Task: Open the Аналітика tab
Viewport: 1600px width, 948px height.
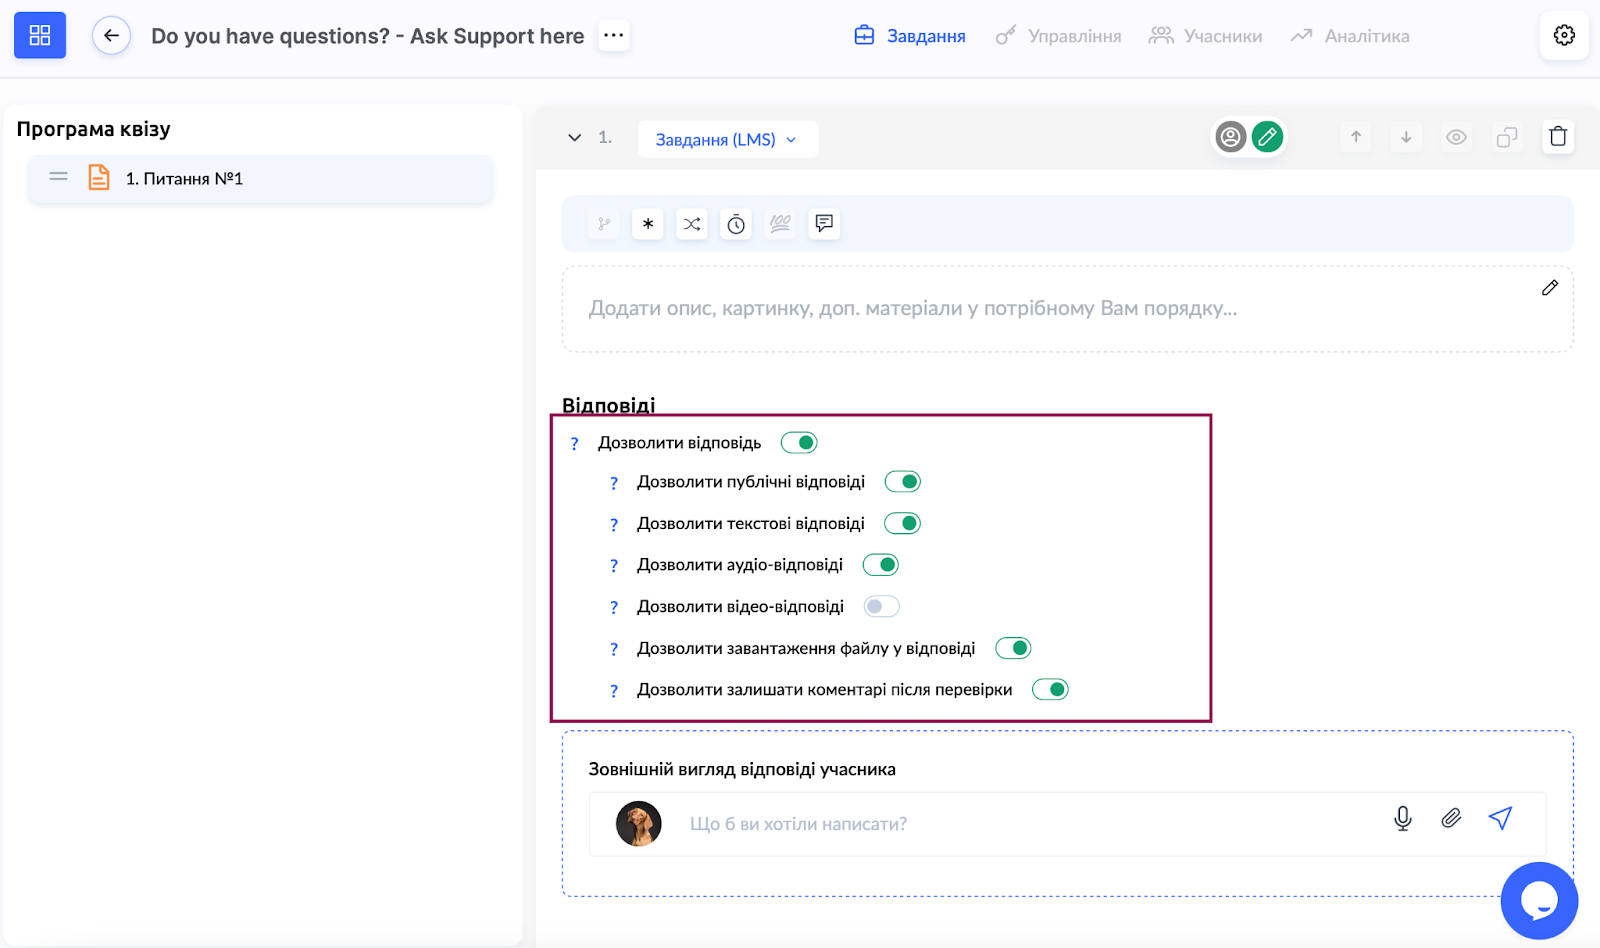Action: tap(1350, 36)
